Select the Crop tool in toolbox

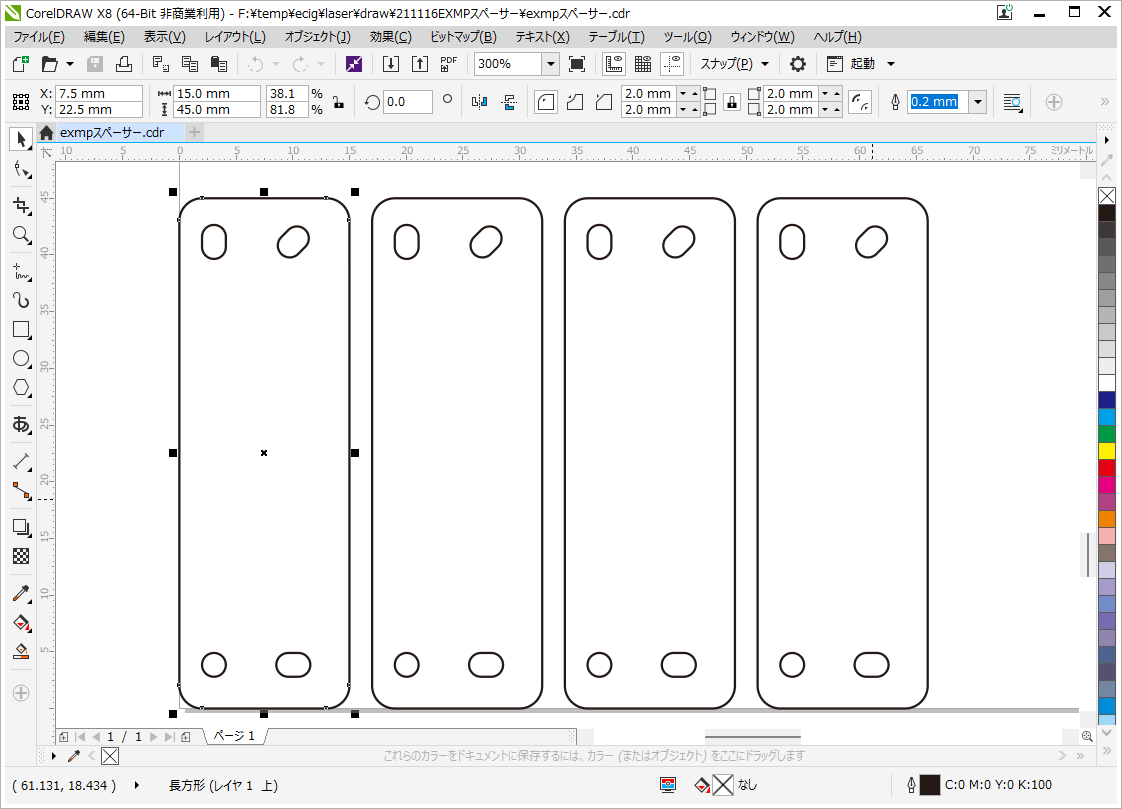20,205
